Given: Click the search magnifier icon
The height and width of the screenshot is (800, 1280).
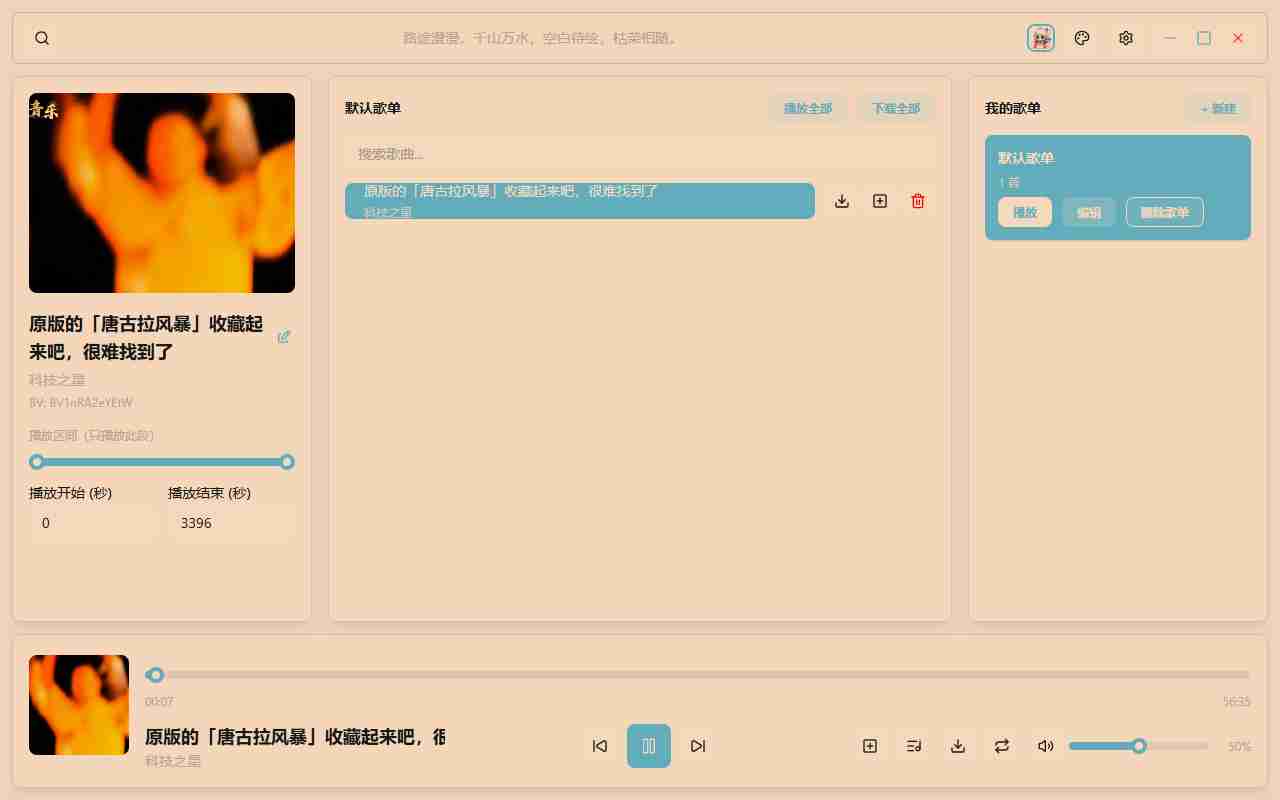Looking at the screenshot, I should pos(42,38).
